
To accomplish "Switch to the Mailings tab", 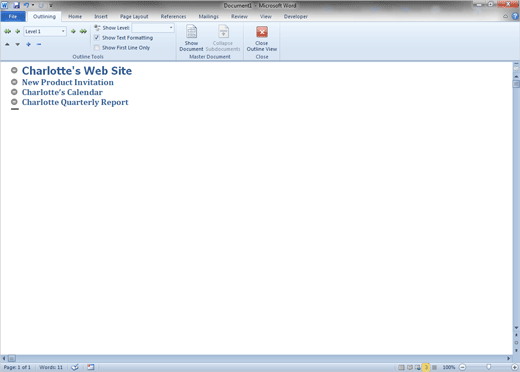I will (209, 16).
